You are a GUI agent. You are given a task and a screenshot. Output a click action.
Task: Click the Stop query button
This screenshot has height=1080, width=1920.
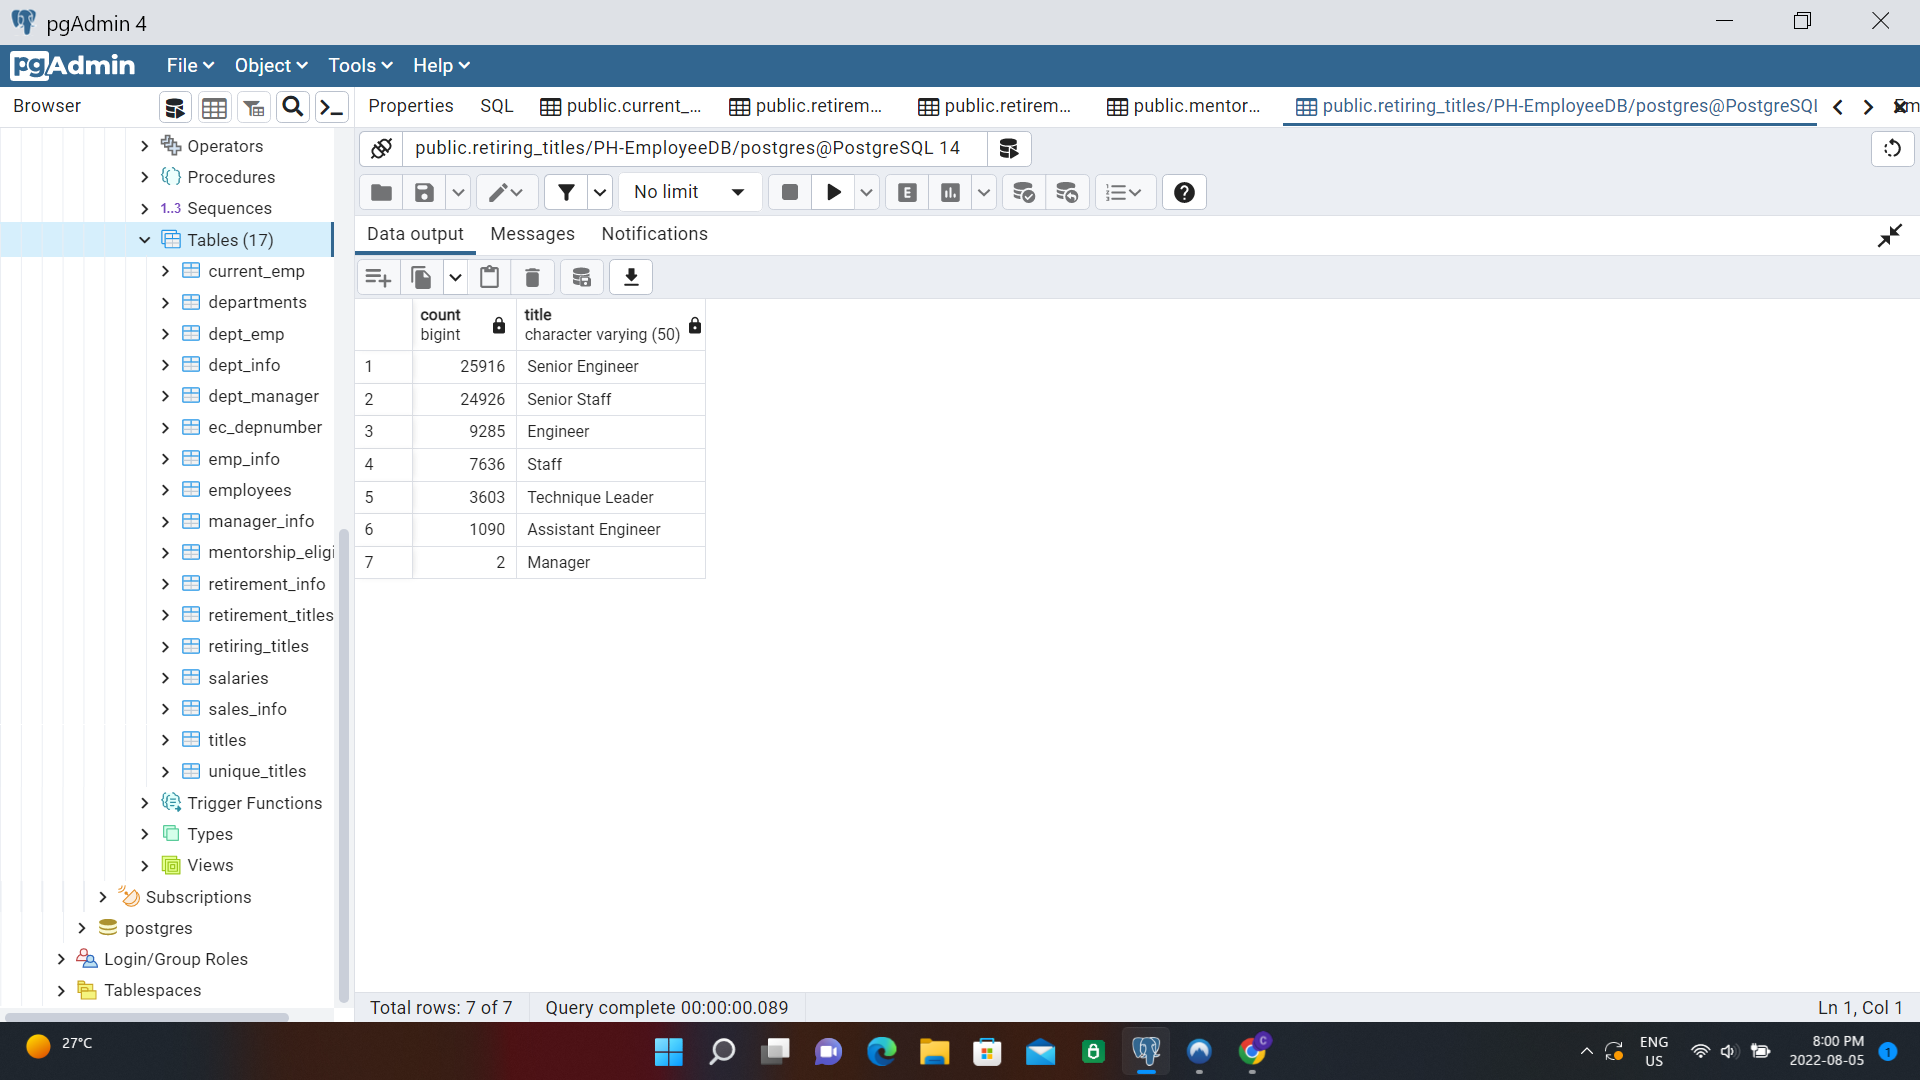[789, 192]
